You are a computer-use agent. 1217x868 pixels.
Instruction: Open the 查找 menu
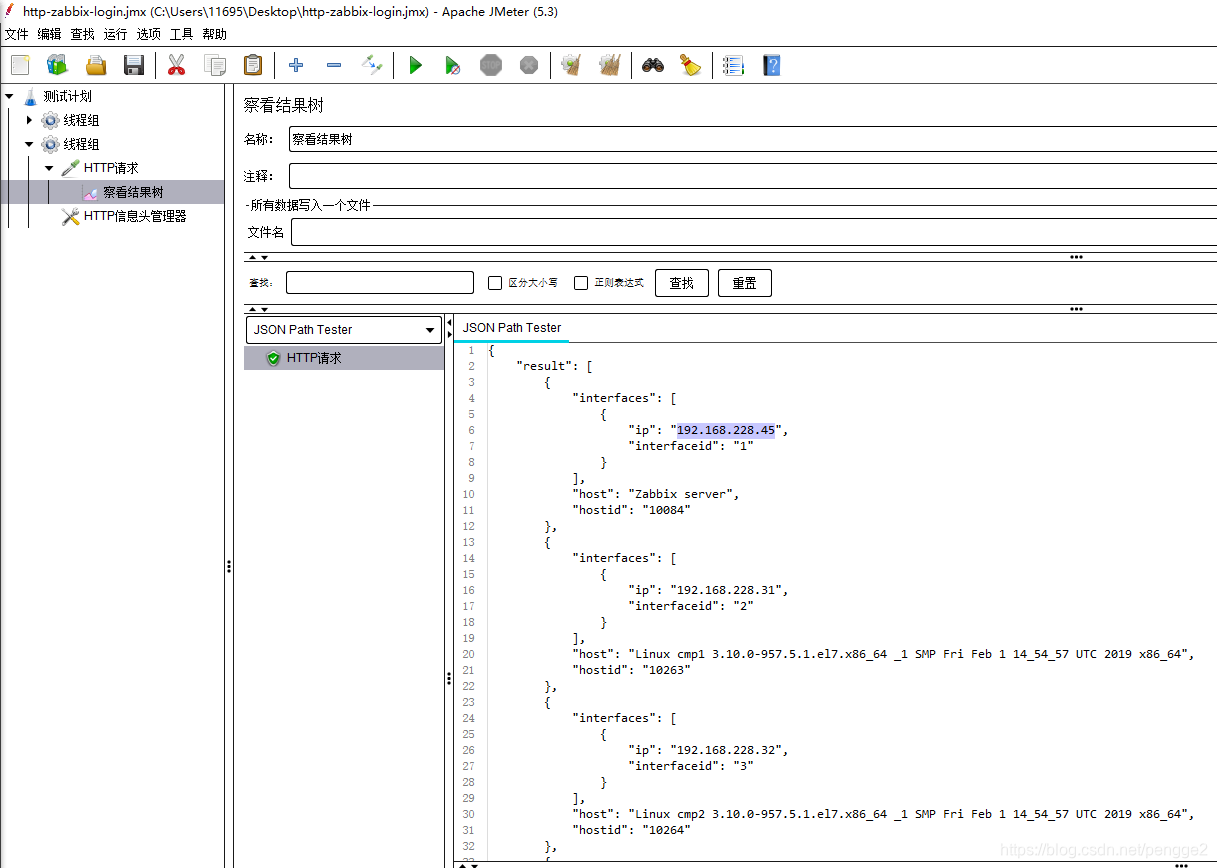83,34
